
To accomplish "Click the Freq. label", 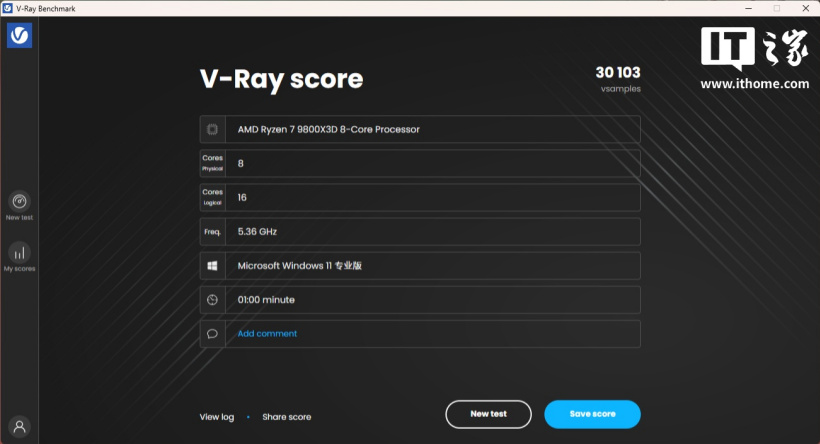I will tap(212, 232).
